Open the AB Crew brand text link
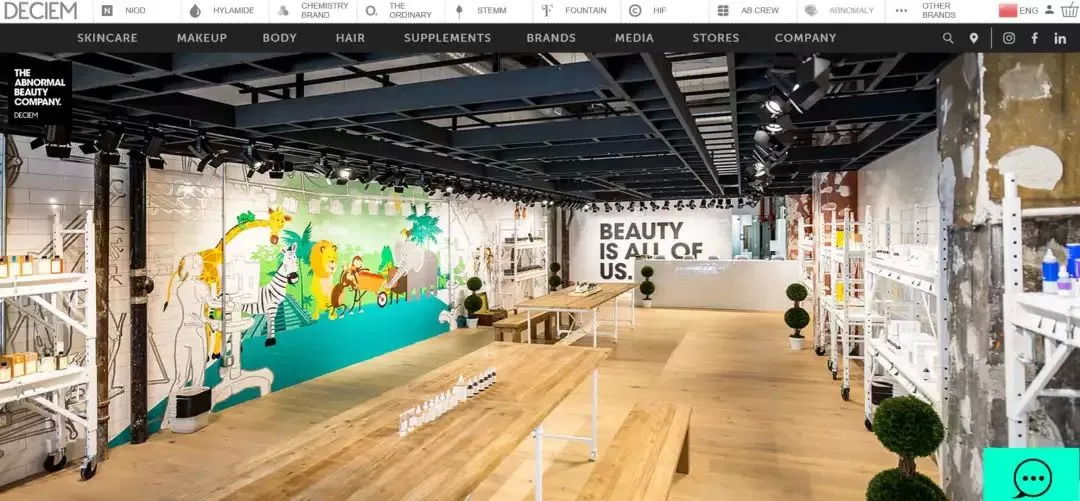Image resolution: width=1080 pixels, height=501 pixels. point(760,10)
